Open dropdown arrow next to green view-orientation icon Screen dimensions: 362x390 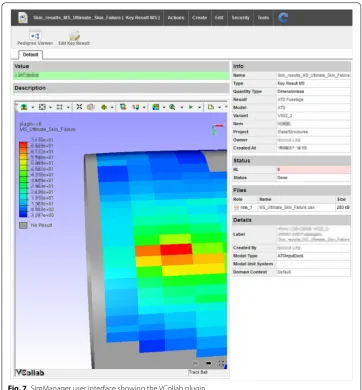click(33, 107)
